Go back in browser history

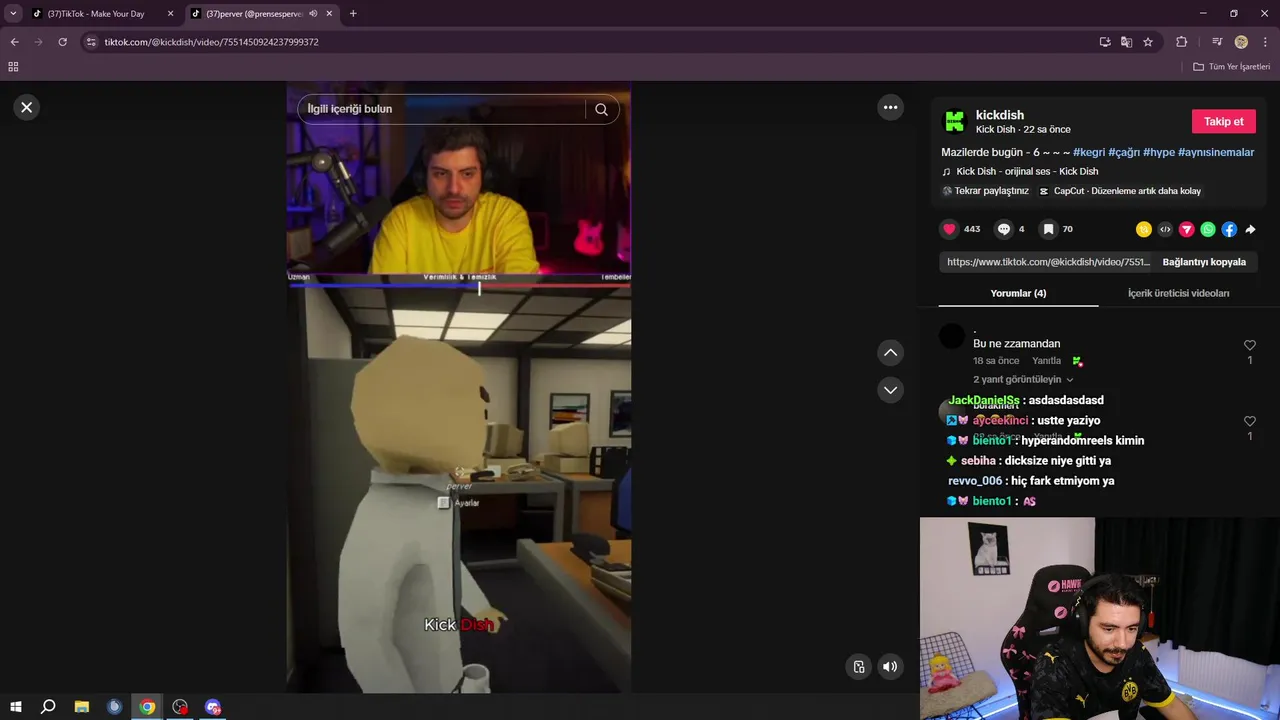14,42
